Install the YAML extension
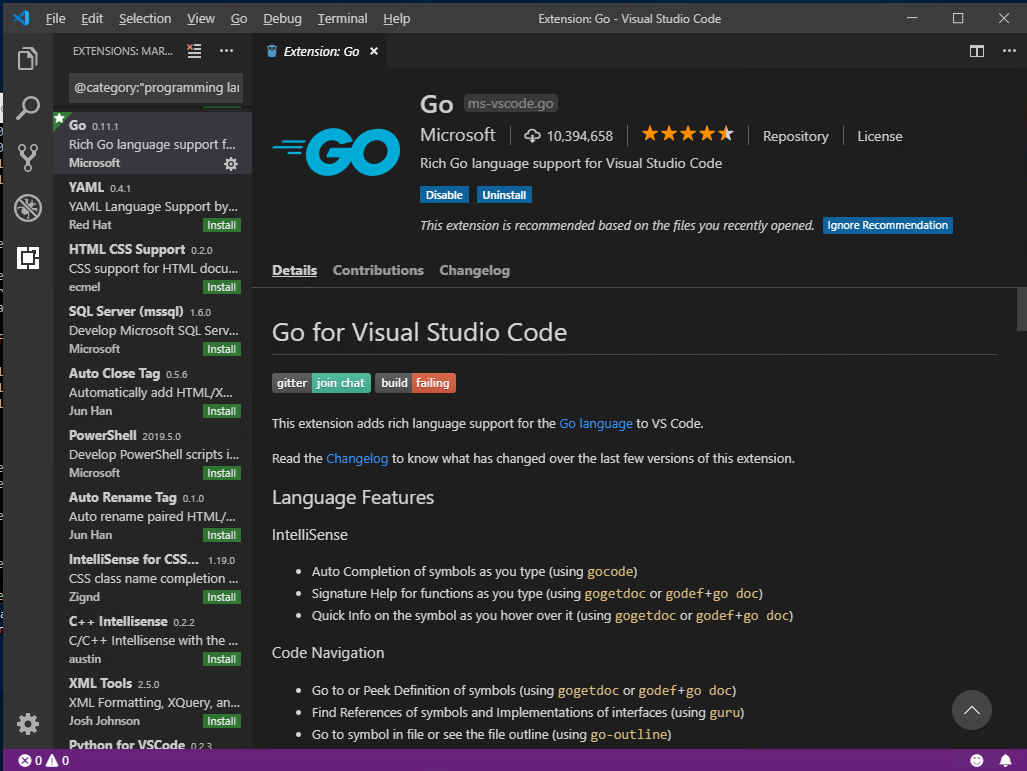The height and width of the screenshot is (771, 1027). pos(221,225)
